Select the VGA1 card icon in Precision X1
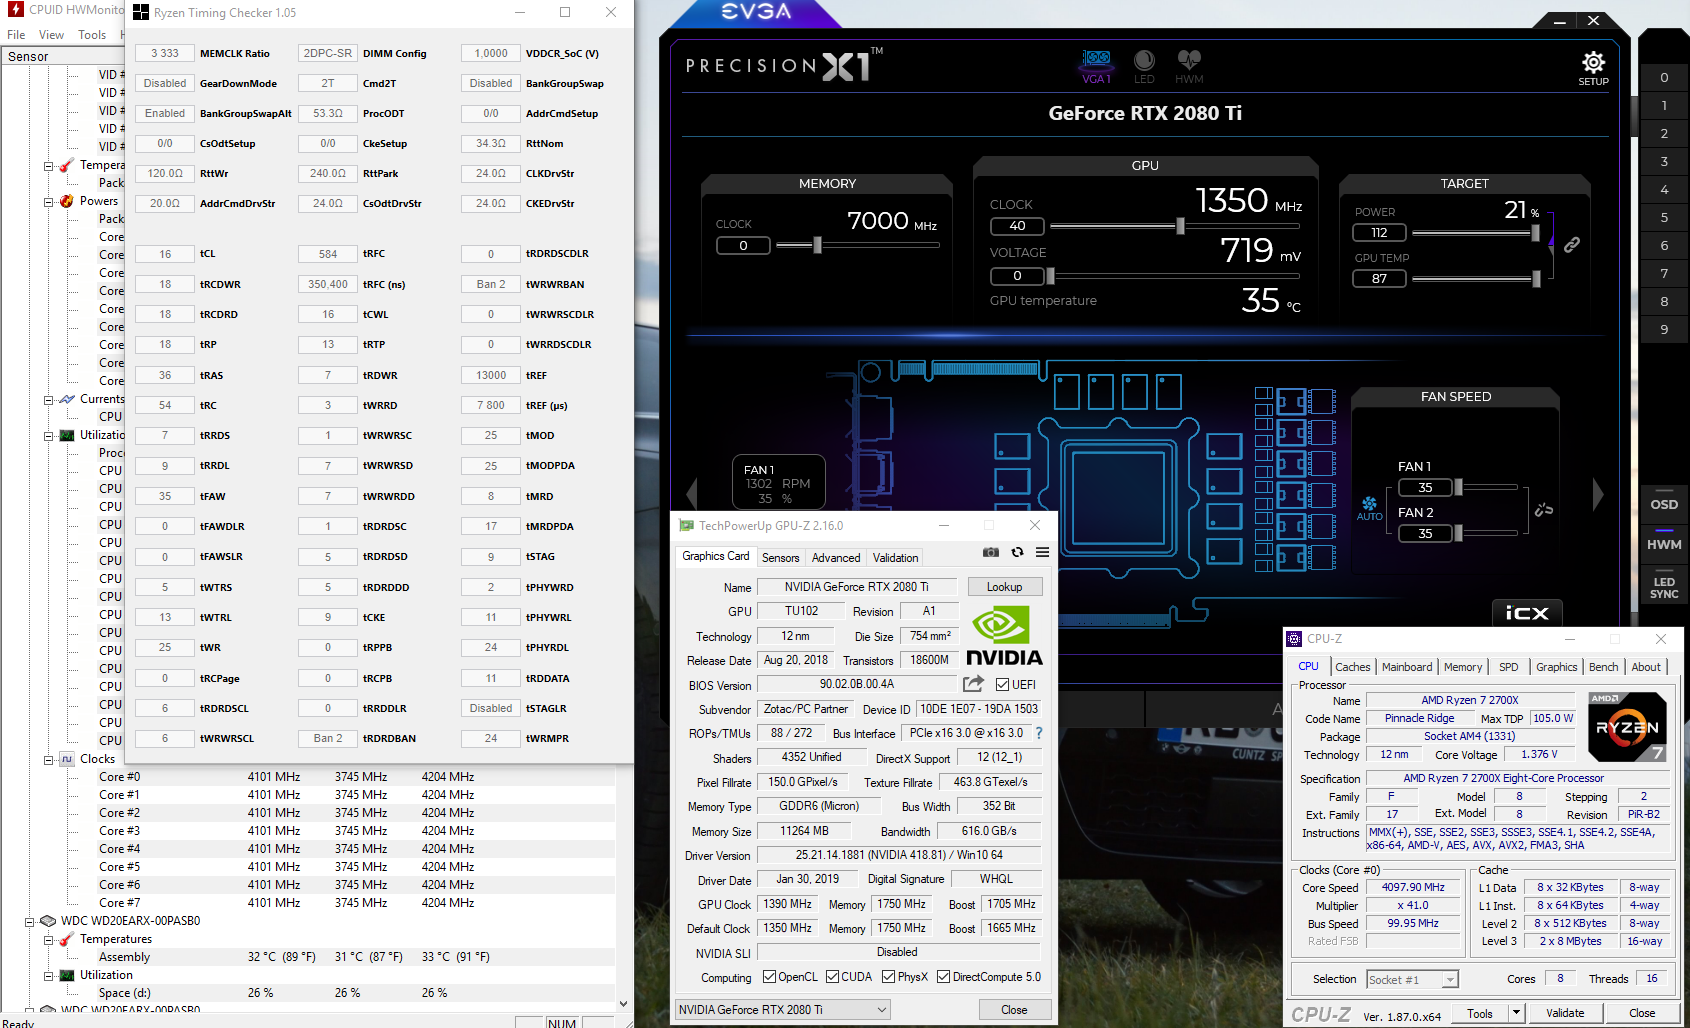The height and width of the screenshot is (1028, 1690). coord(1096,66)
